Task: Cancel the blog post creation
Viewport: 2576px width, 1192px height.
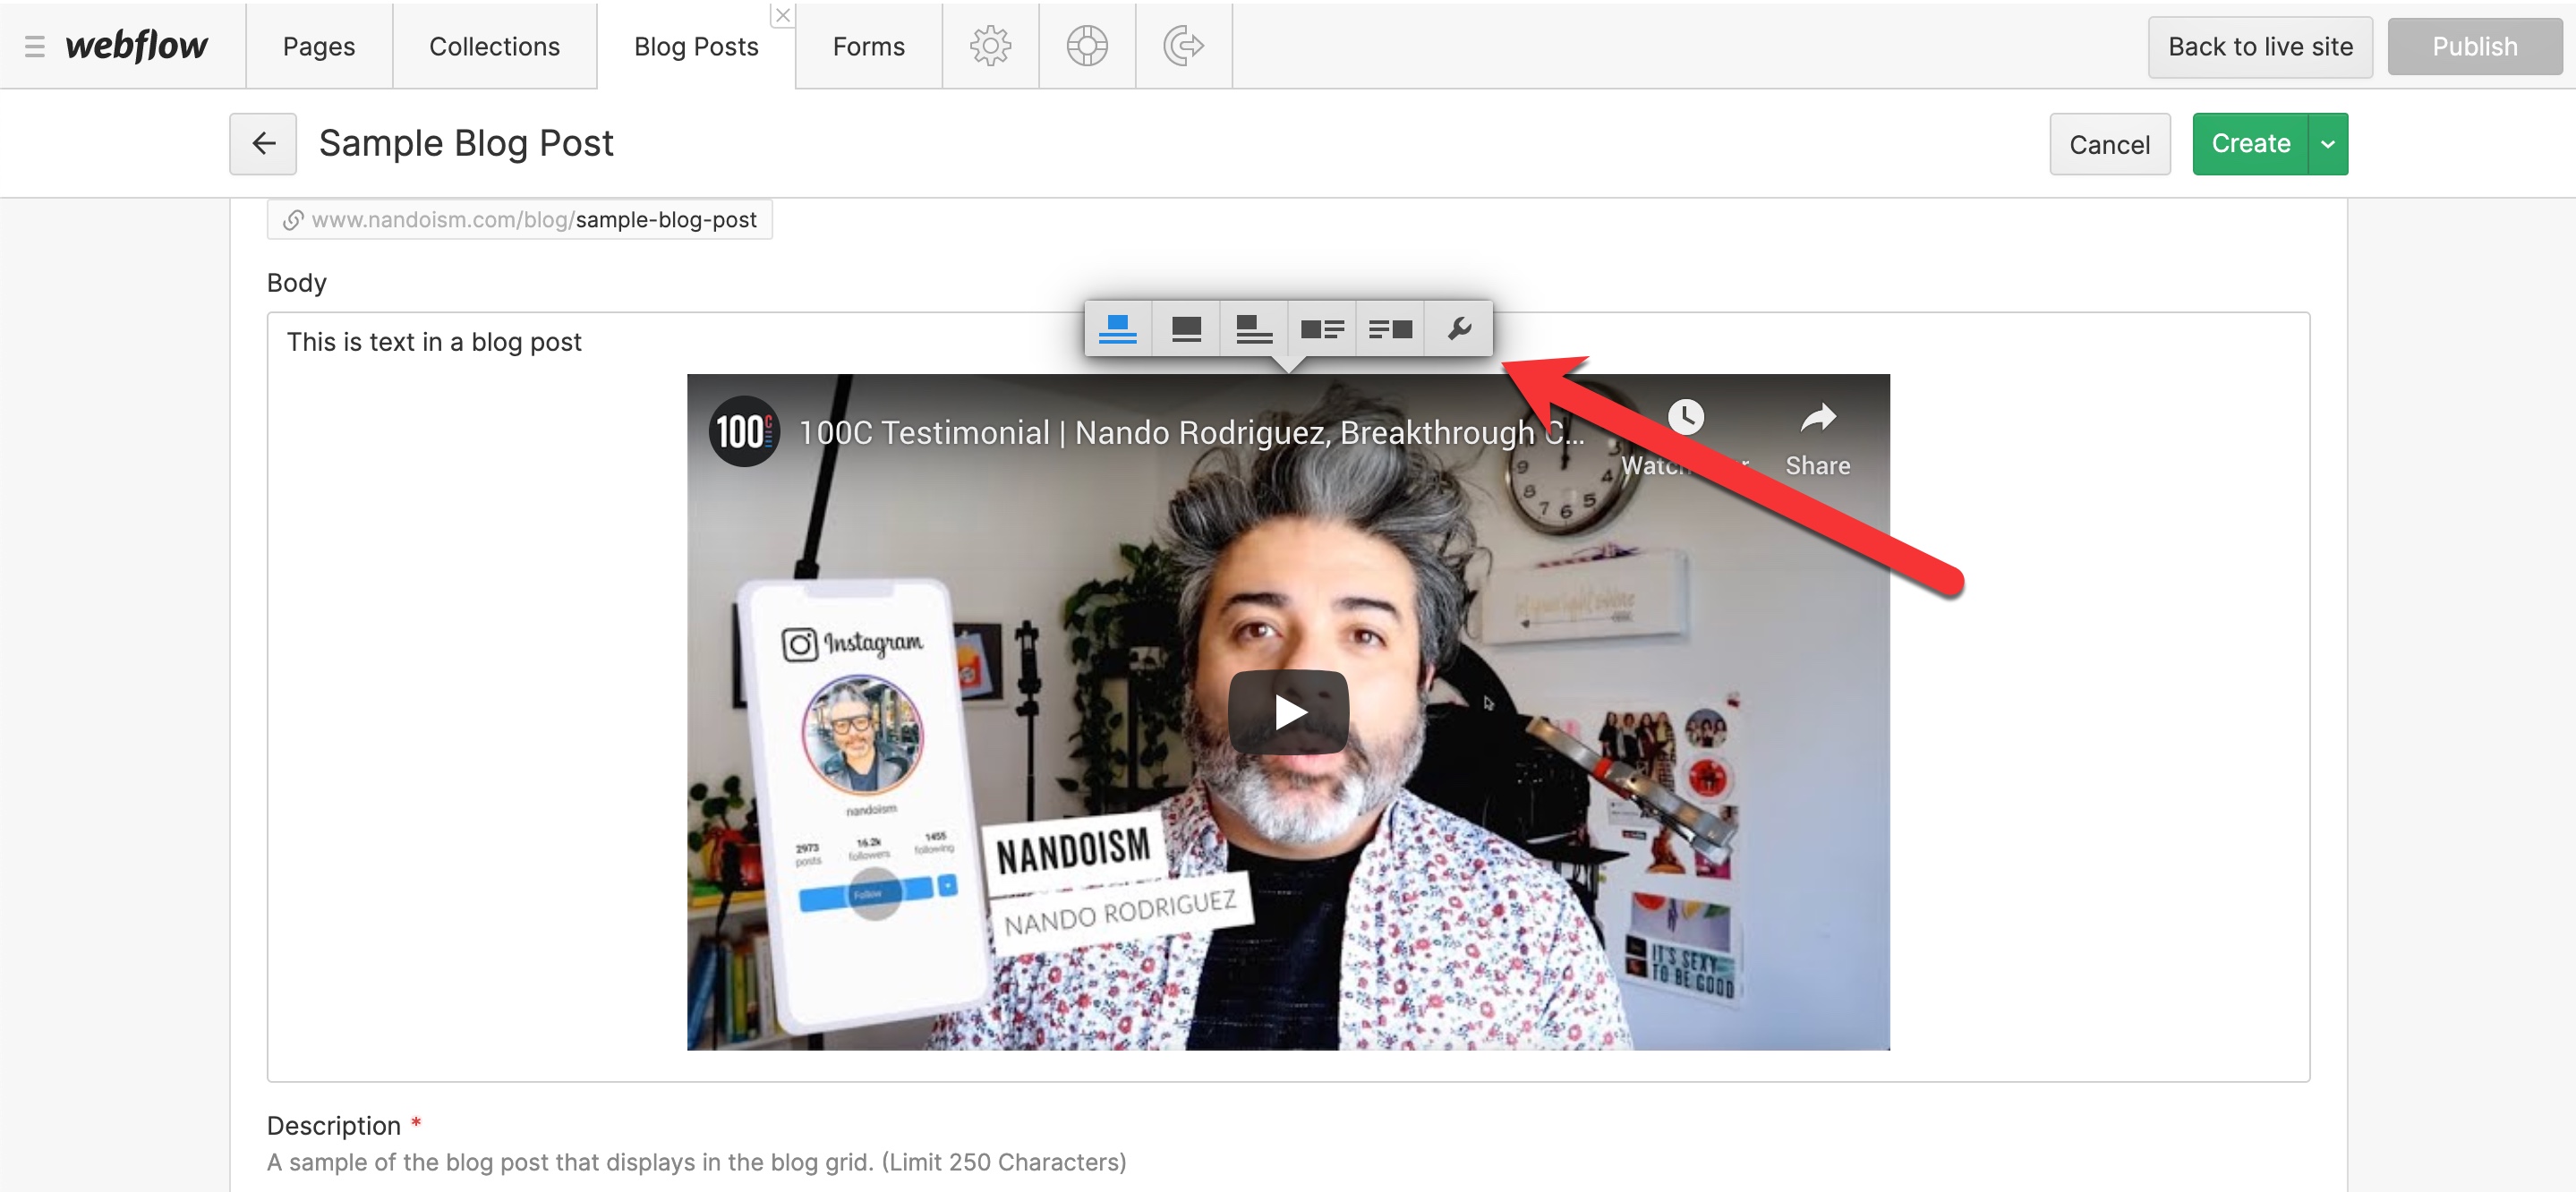Action: [x=2109, y=144]
